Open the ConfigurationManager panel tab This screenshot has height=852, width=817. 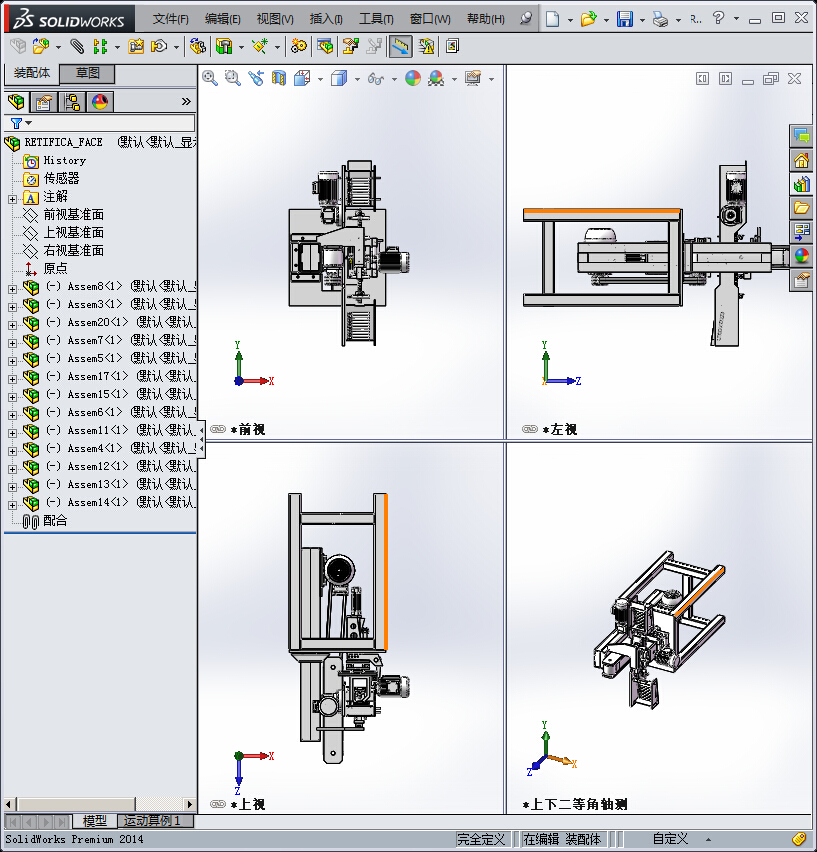[72, 102]
